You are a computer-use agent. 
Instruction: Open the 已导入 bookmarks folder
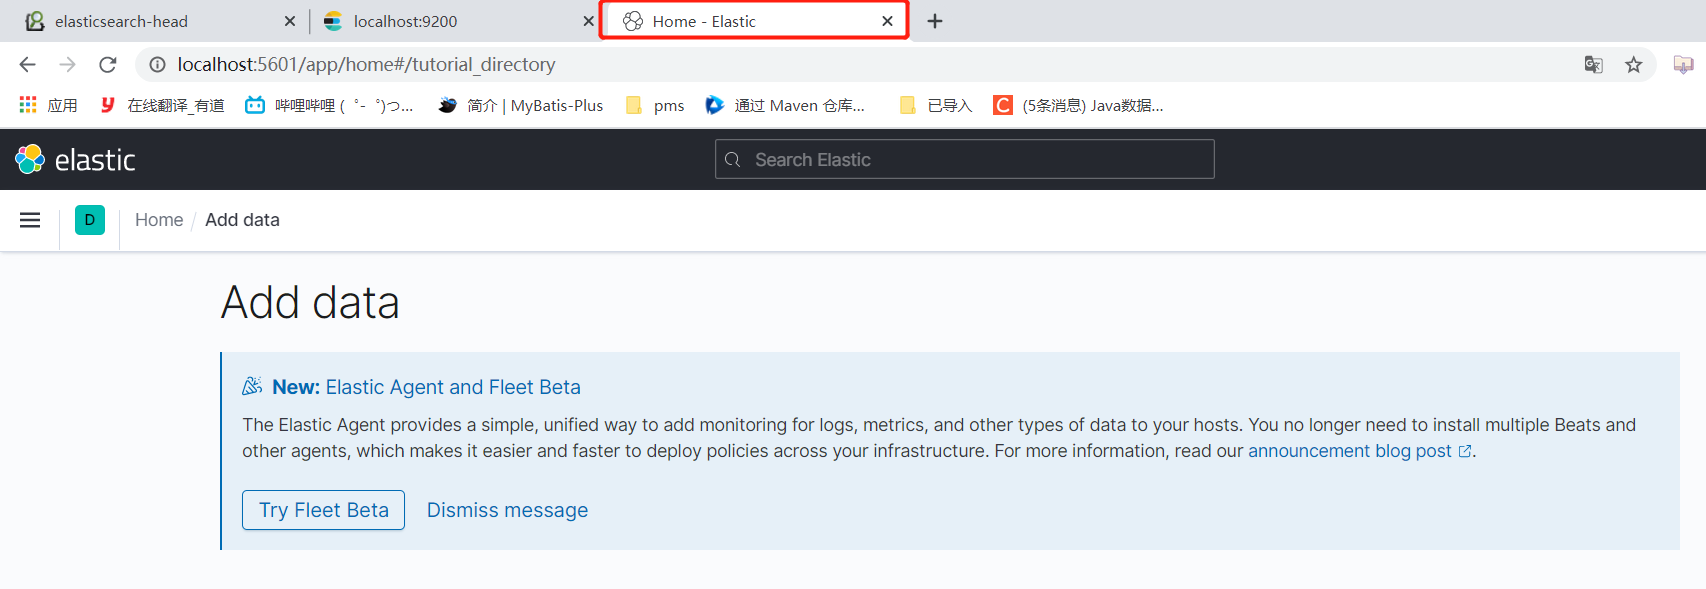[935, 105]
